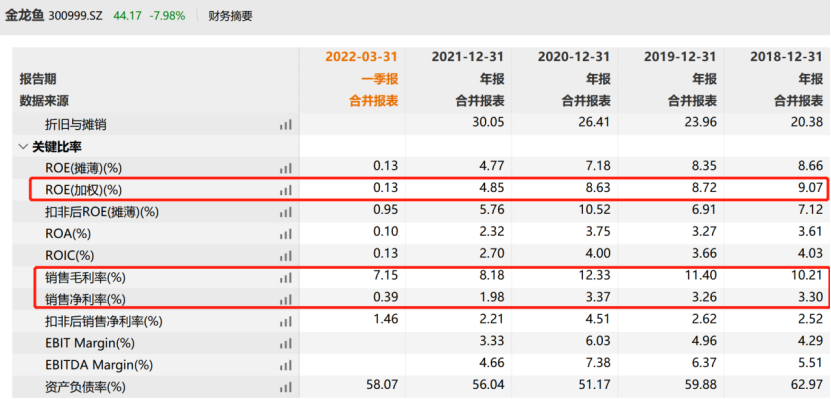Click the ROE(摊薄) value 8.35
Viewport: 831px width, 399px height.
coord(704,166)
